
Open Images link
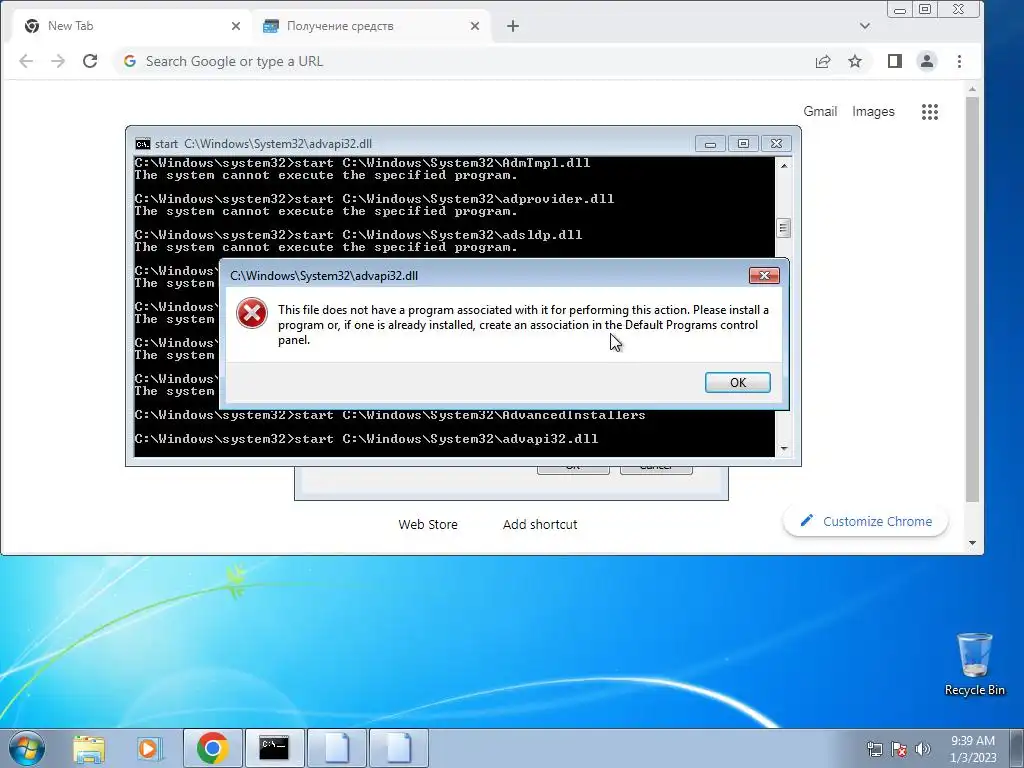[x=873, y=112]
